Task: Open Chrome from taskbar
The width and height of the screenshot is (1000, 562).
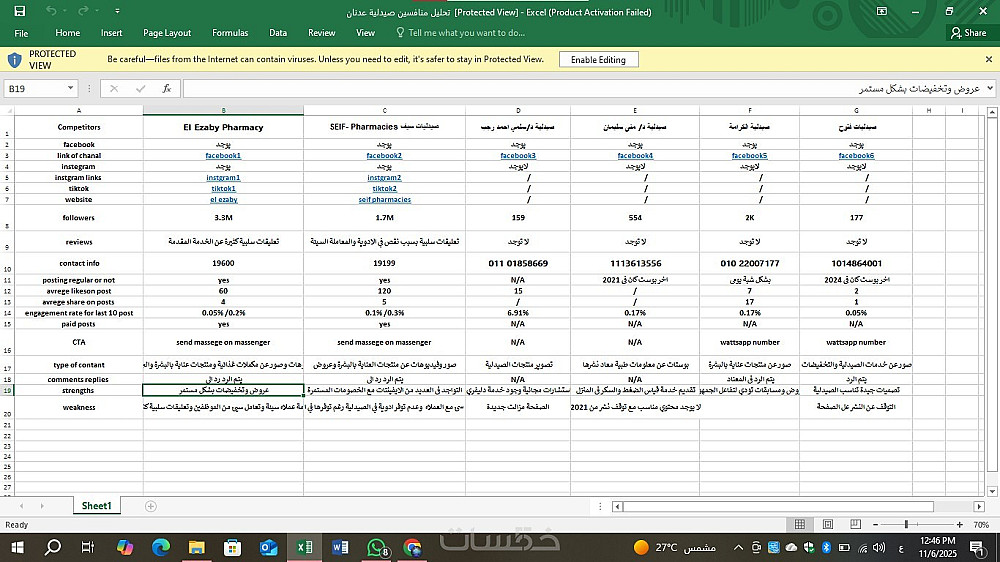Action: pos(413,547)
